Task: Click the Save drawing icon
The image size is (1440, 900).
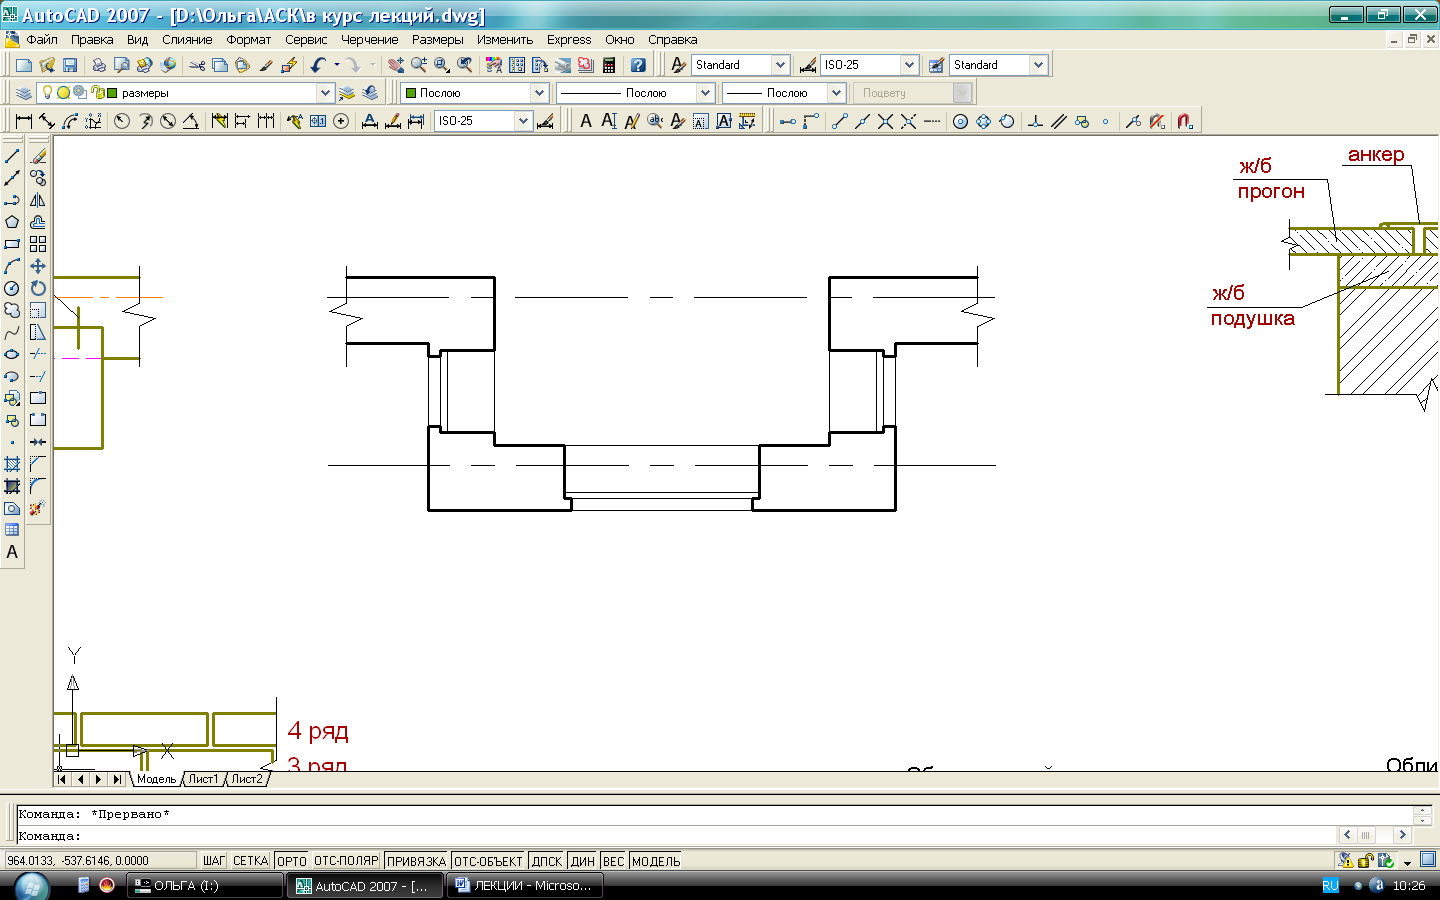Action: (70, 65)
